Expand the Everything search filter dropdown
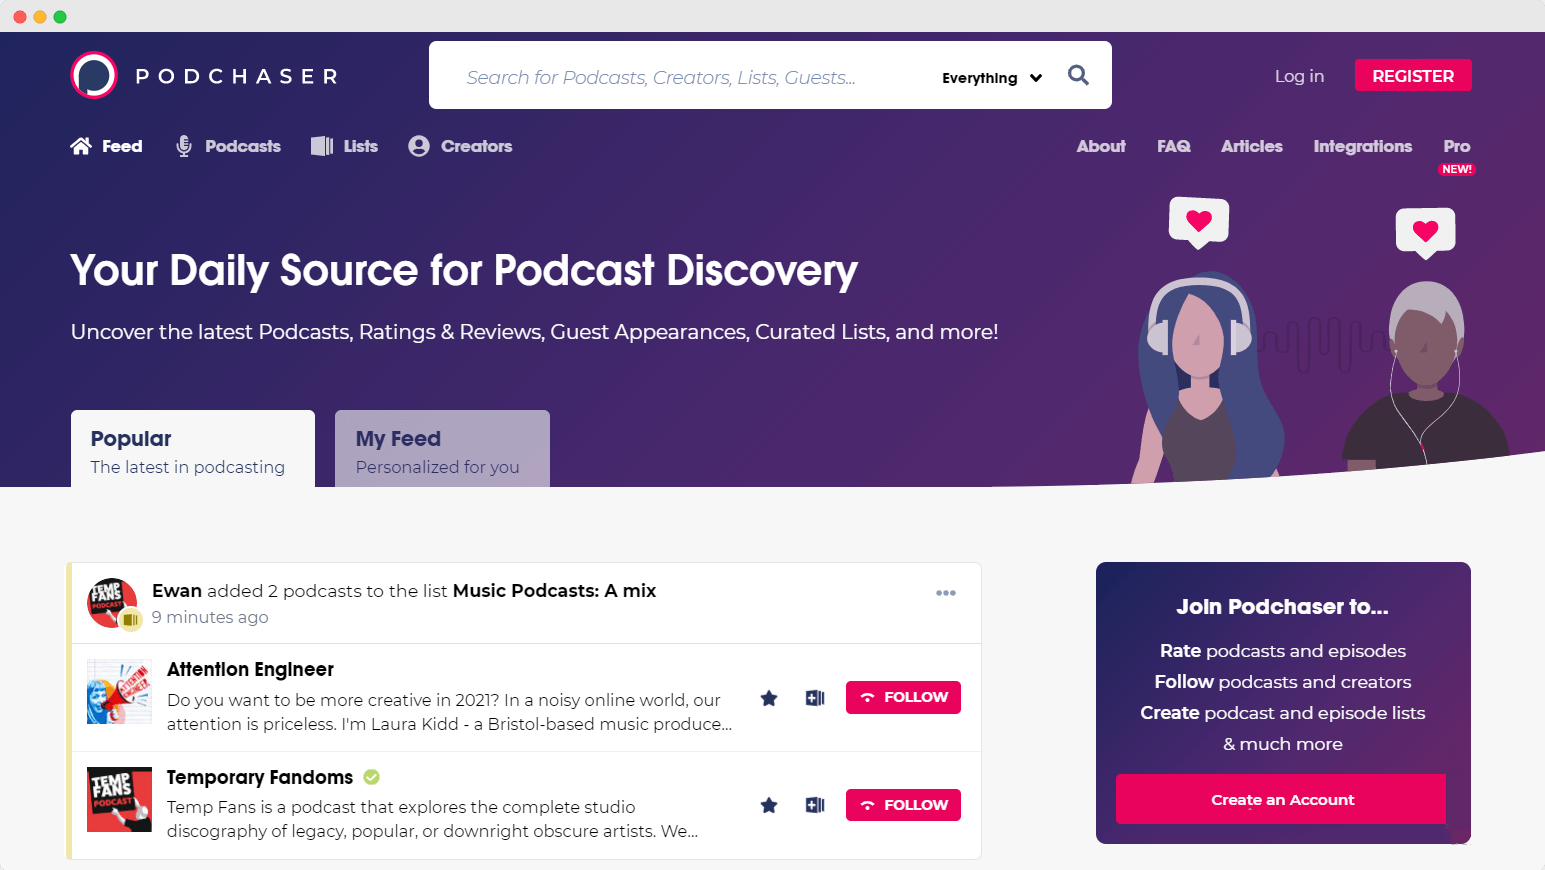 pos(992,78)
